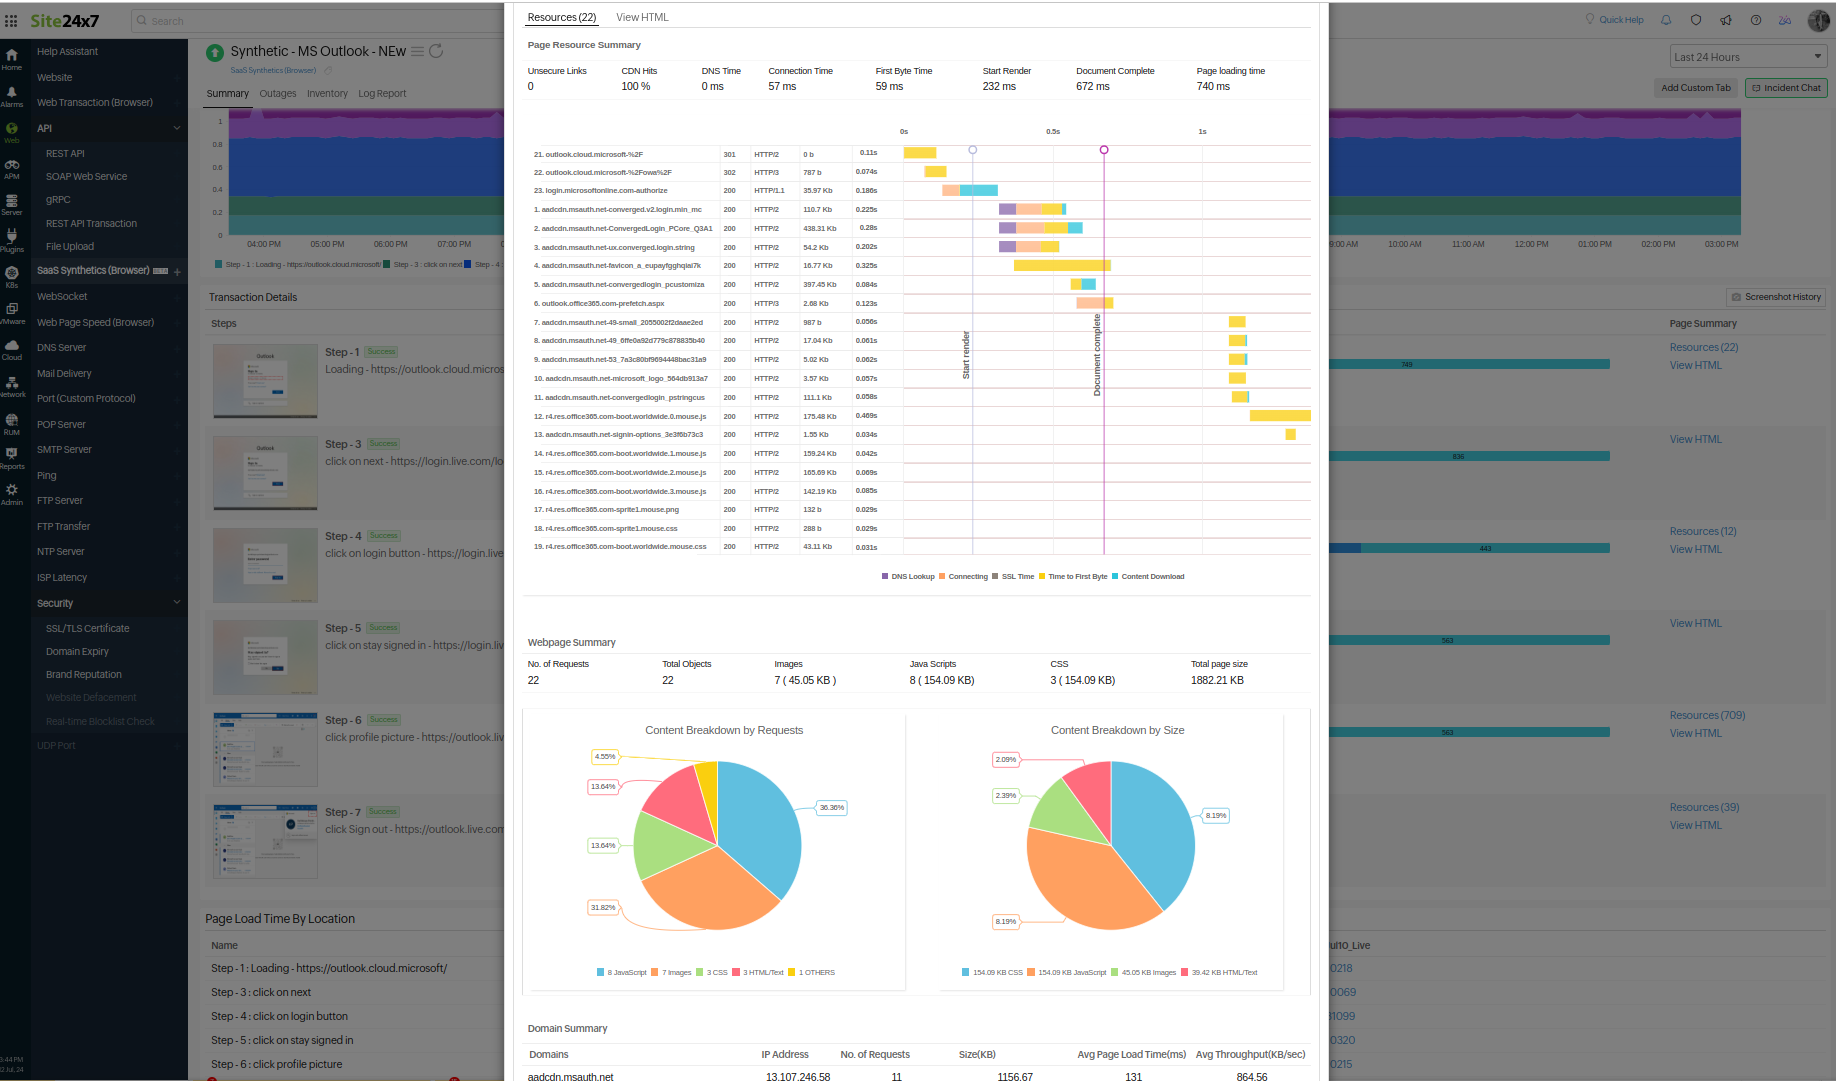Open the Last 24 Hours dropdown
Image resolution: width=1836 pixels, height=1081 pixels.
1748,56
